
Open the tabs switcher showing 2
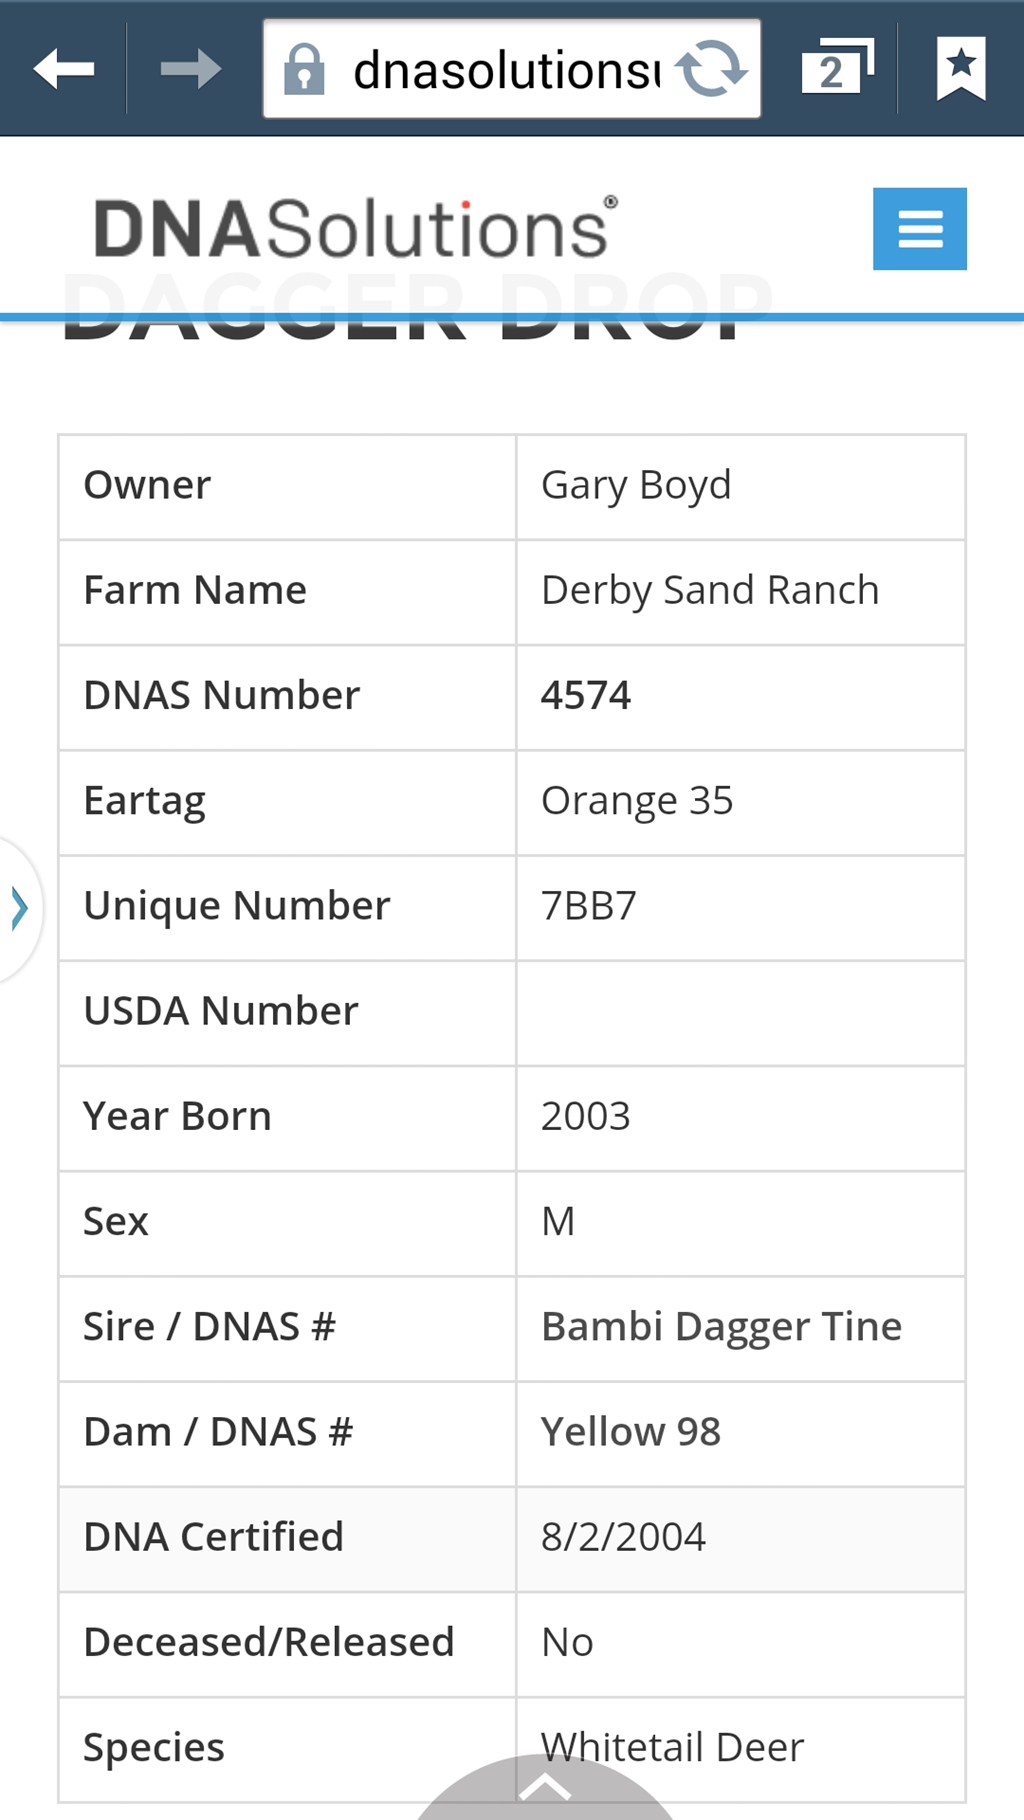click(x=838, y=67)
